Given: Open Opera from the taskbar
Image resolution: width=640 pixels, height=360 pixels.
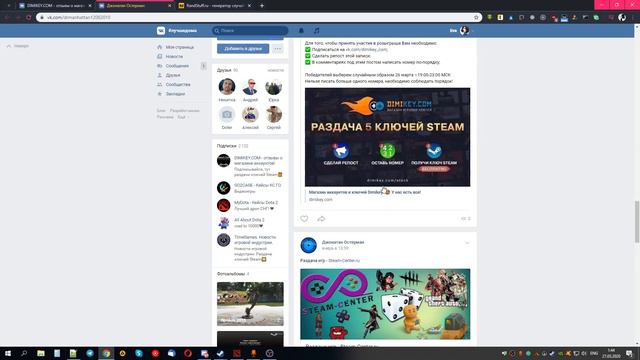Looking at the screenshot, I should click(188, 353).
